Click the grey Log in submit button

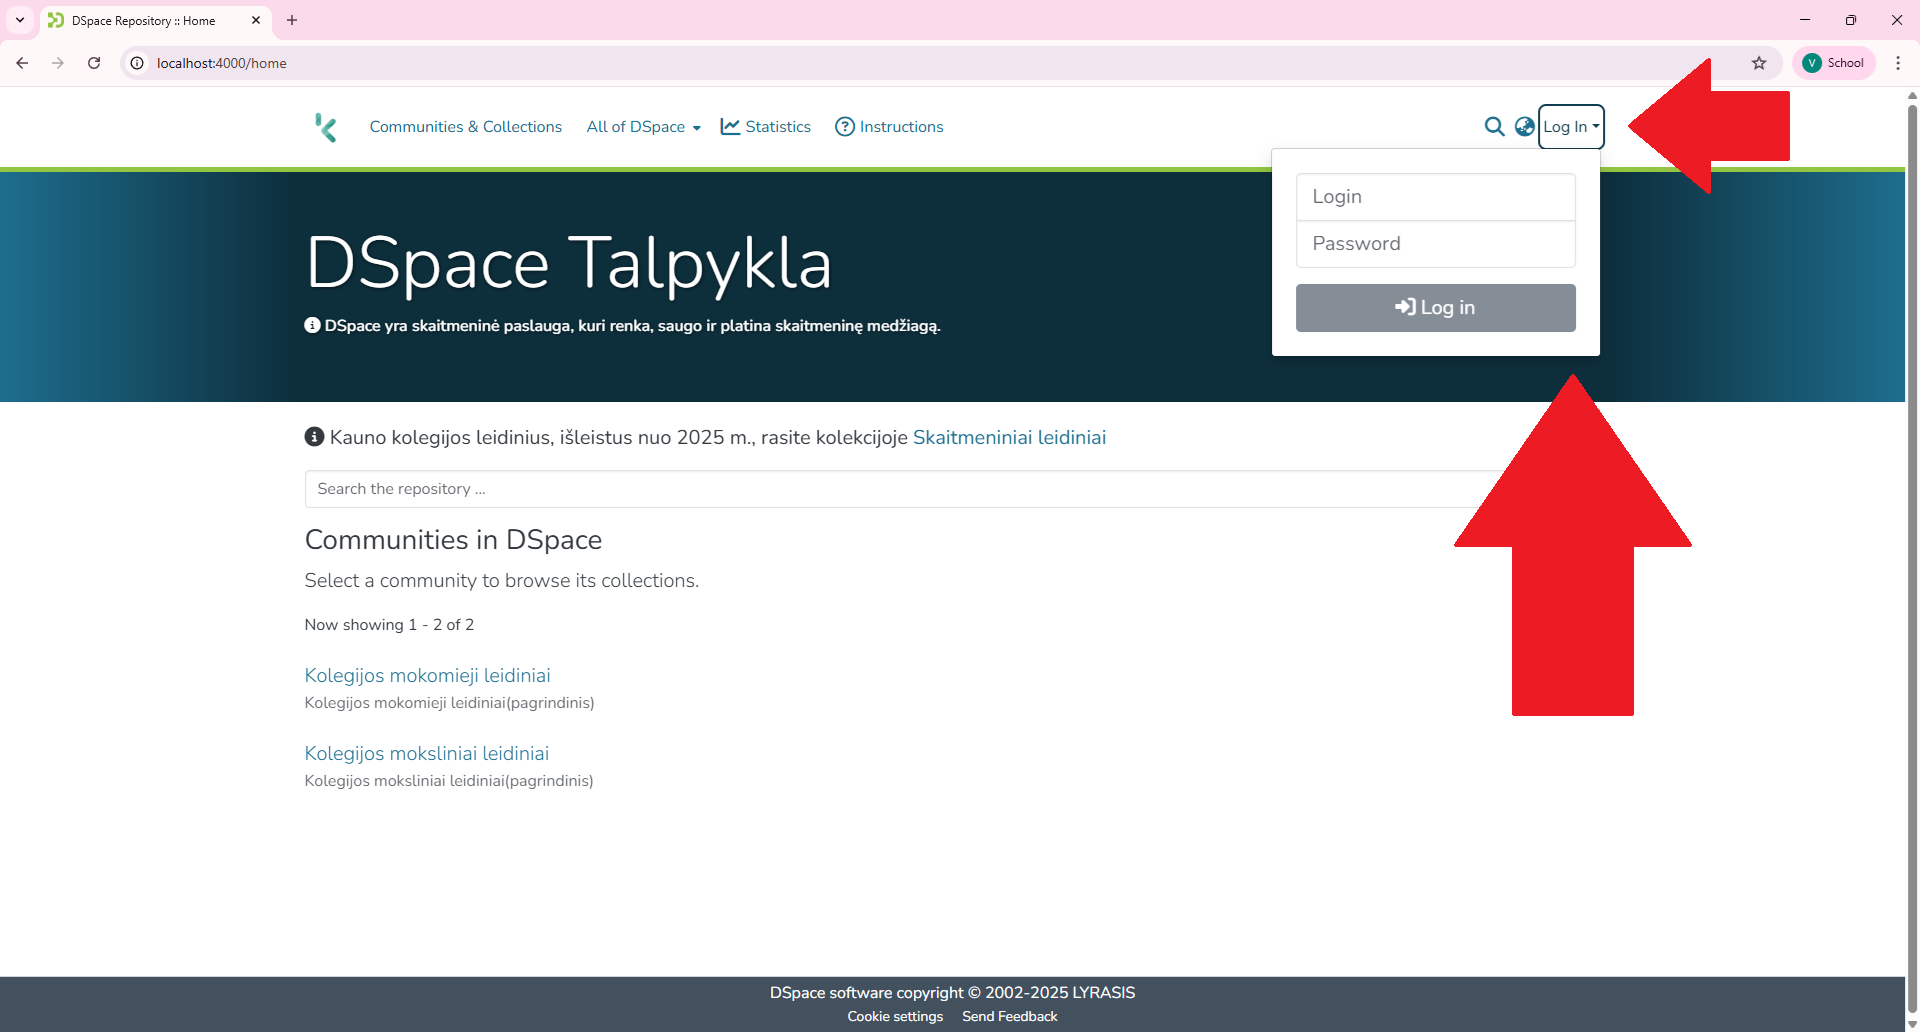pyautogui.click(x=1436, y=308)
